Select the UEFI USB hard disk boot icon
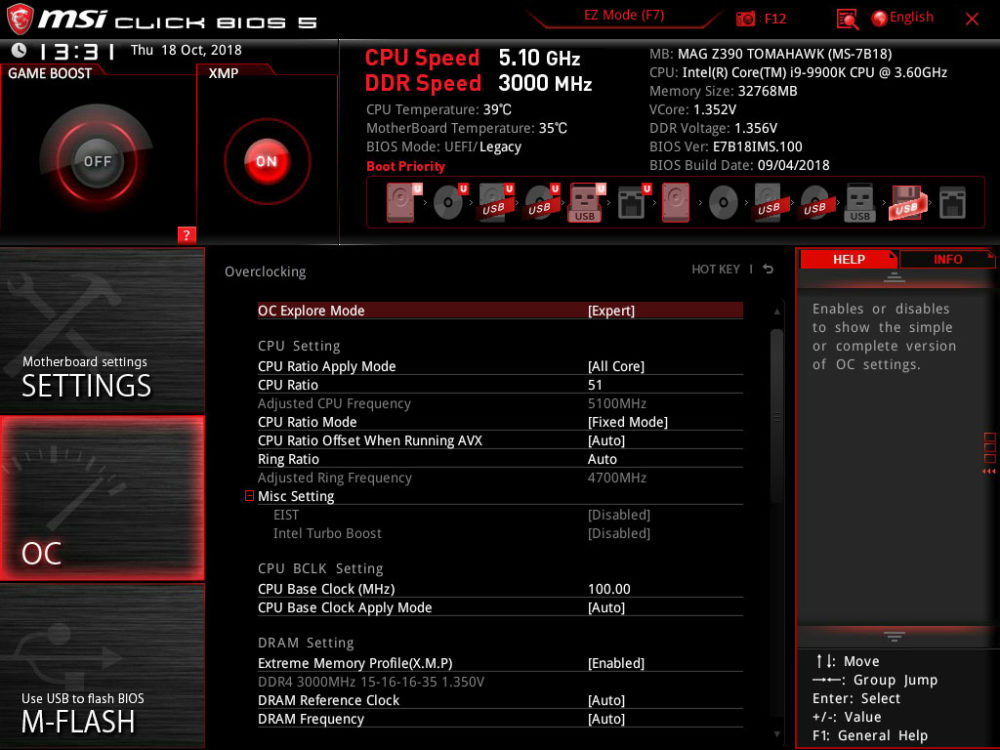This screenshot has height=750, width=1000. (x=495, y=203)
